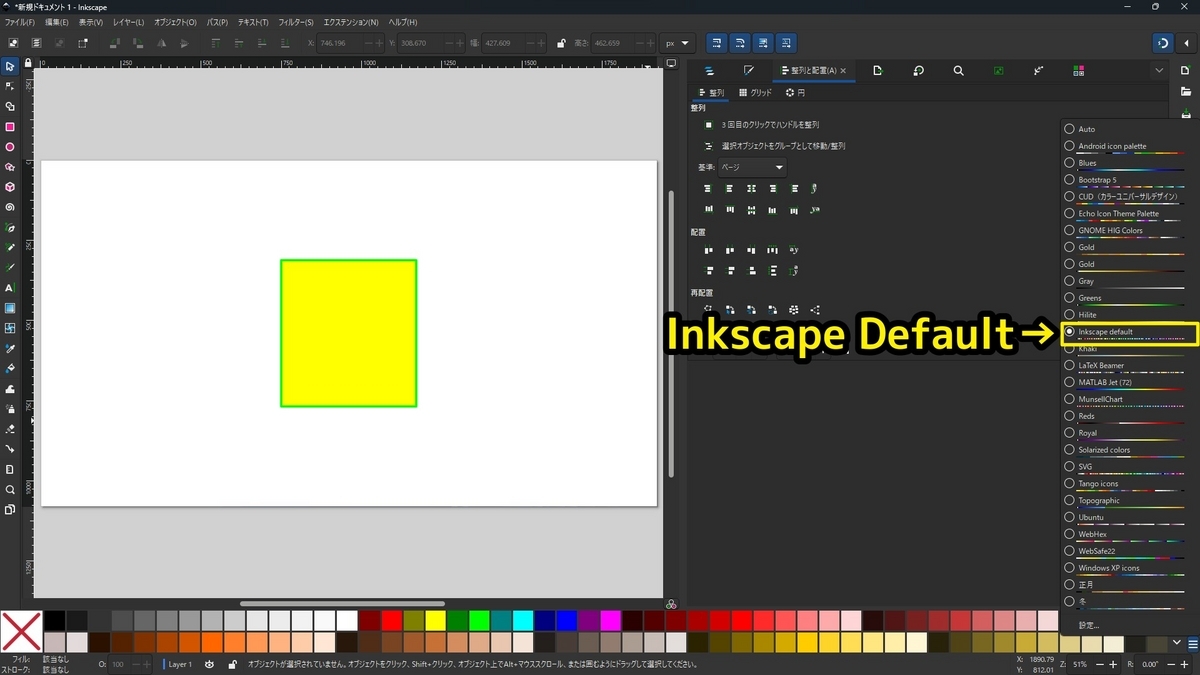
Task: Select the Bootstrap 5 palette radio button
Action: click(1070, 179)
